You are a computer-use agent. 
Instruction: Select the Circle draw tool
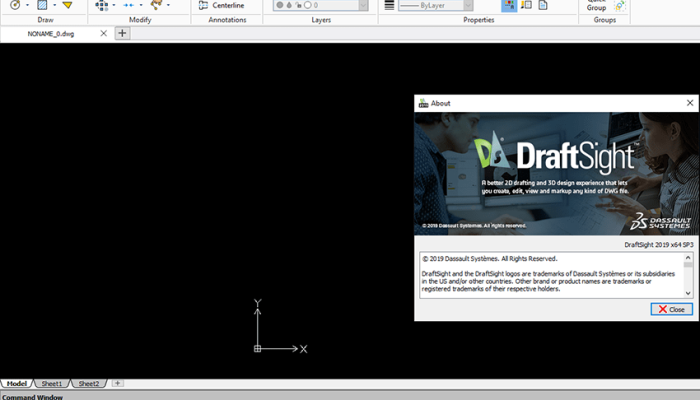coord(15,5)
